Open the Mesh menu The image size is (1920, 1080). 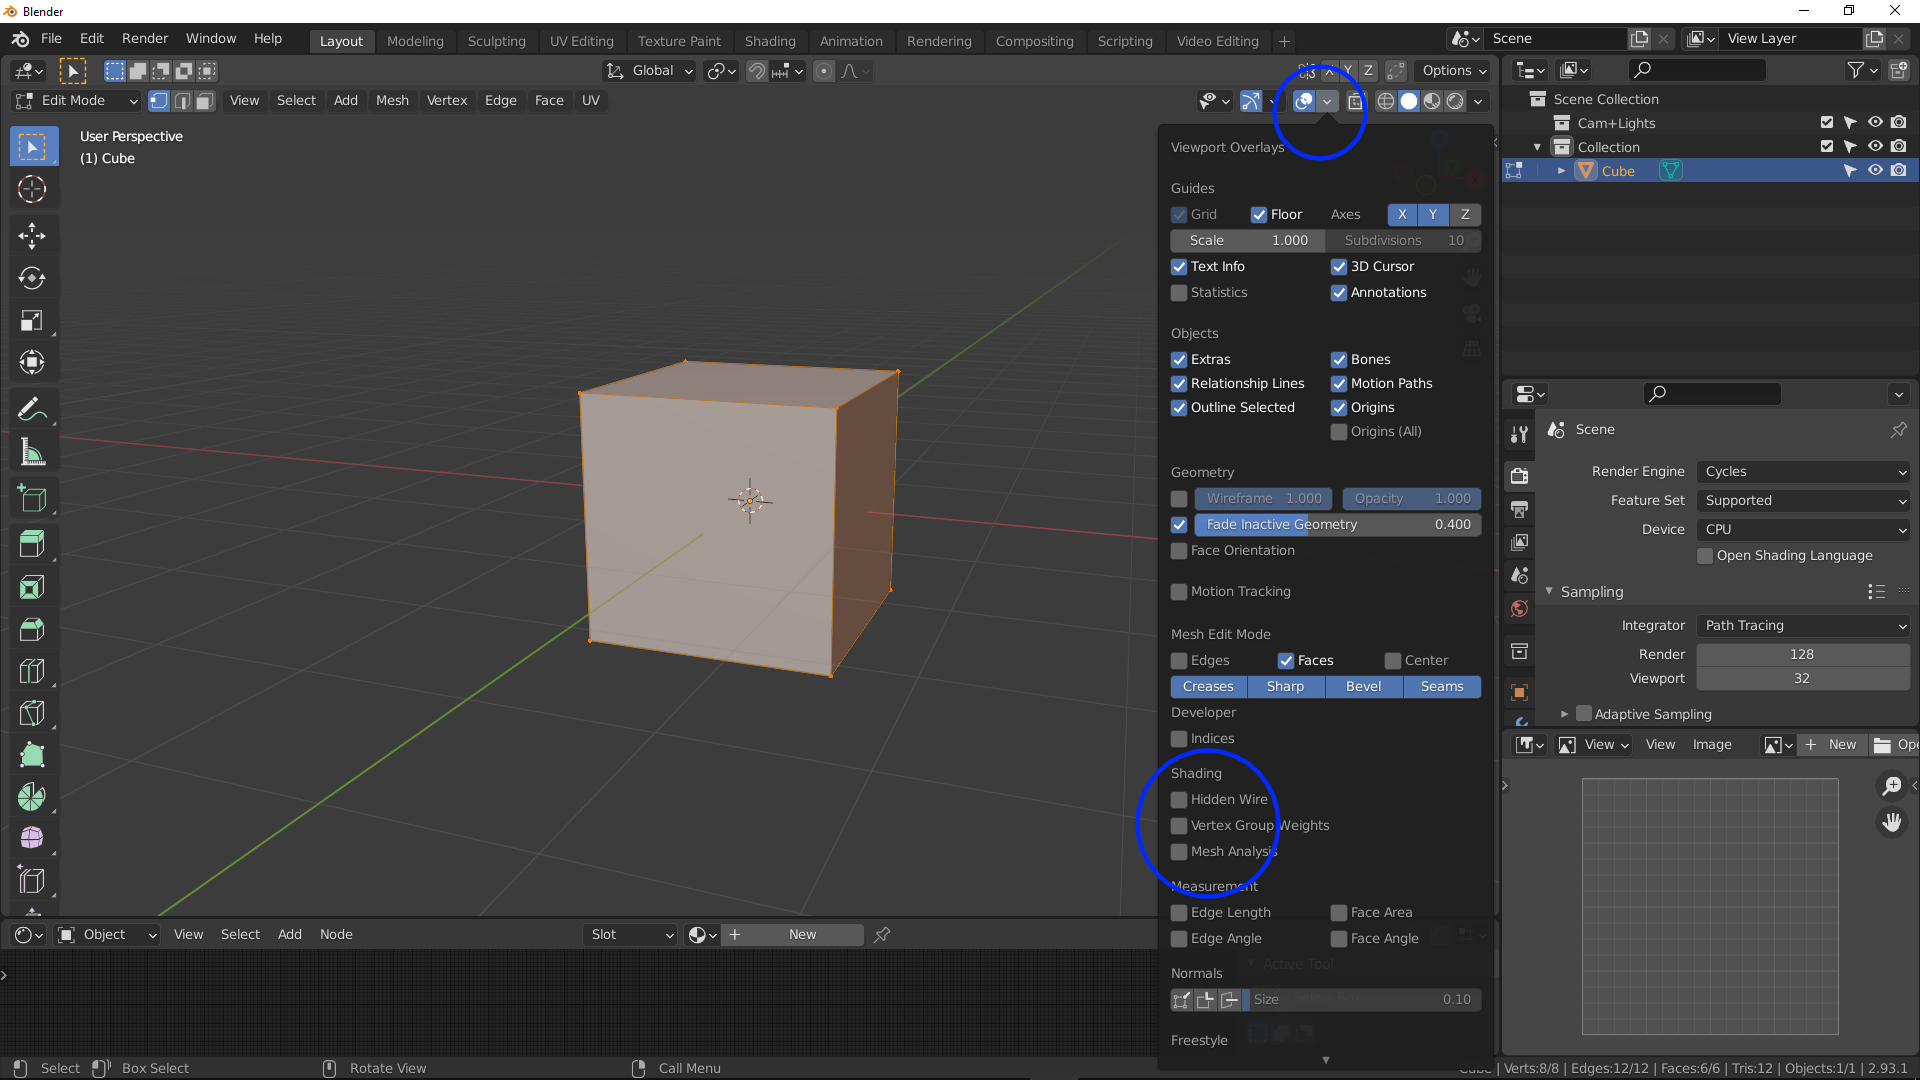(392, 101)
